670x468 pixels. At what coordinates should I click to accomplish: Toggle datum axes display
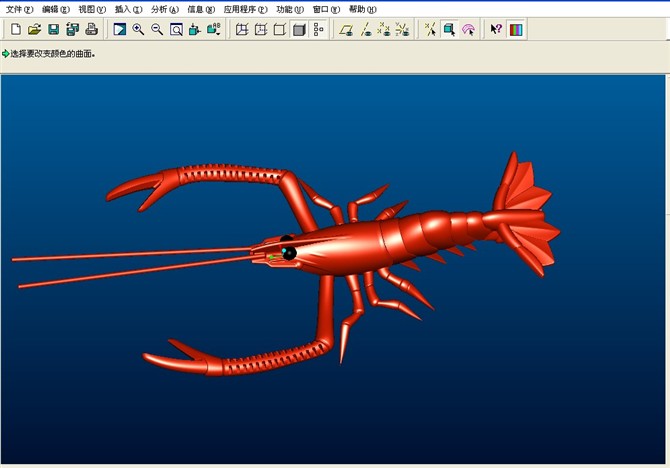[x=365, y=30]
